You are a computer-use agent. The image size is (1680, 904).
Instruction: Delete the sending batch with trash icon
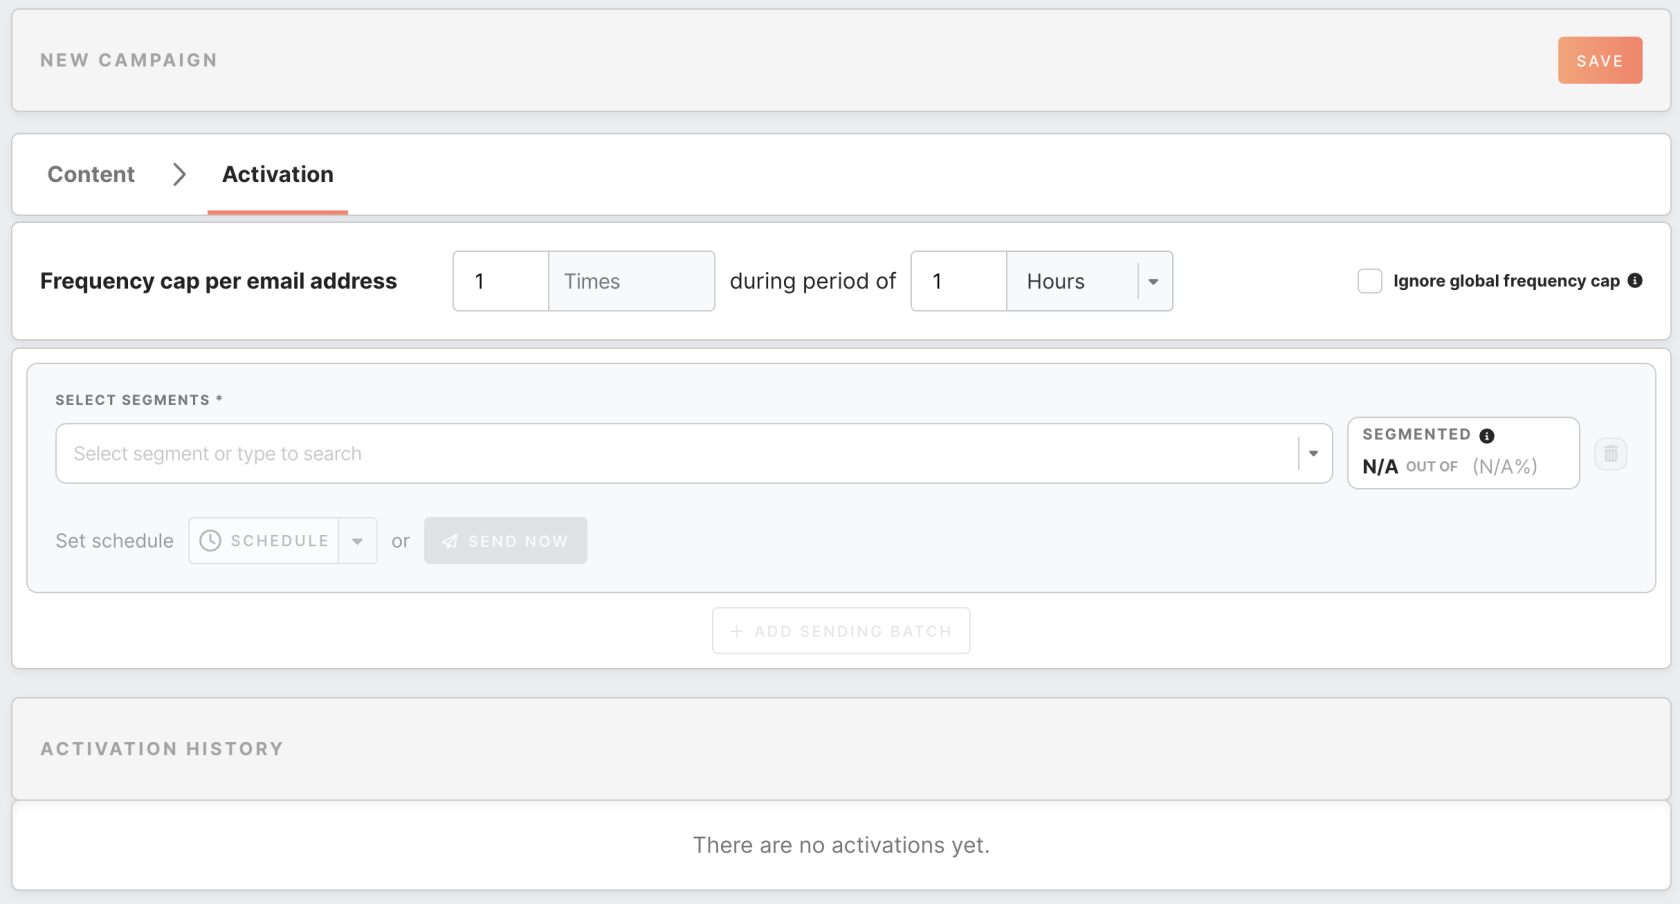[x=1610, y=454]
